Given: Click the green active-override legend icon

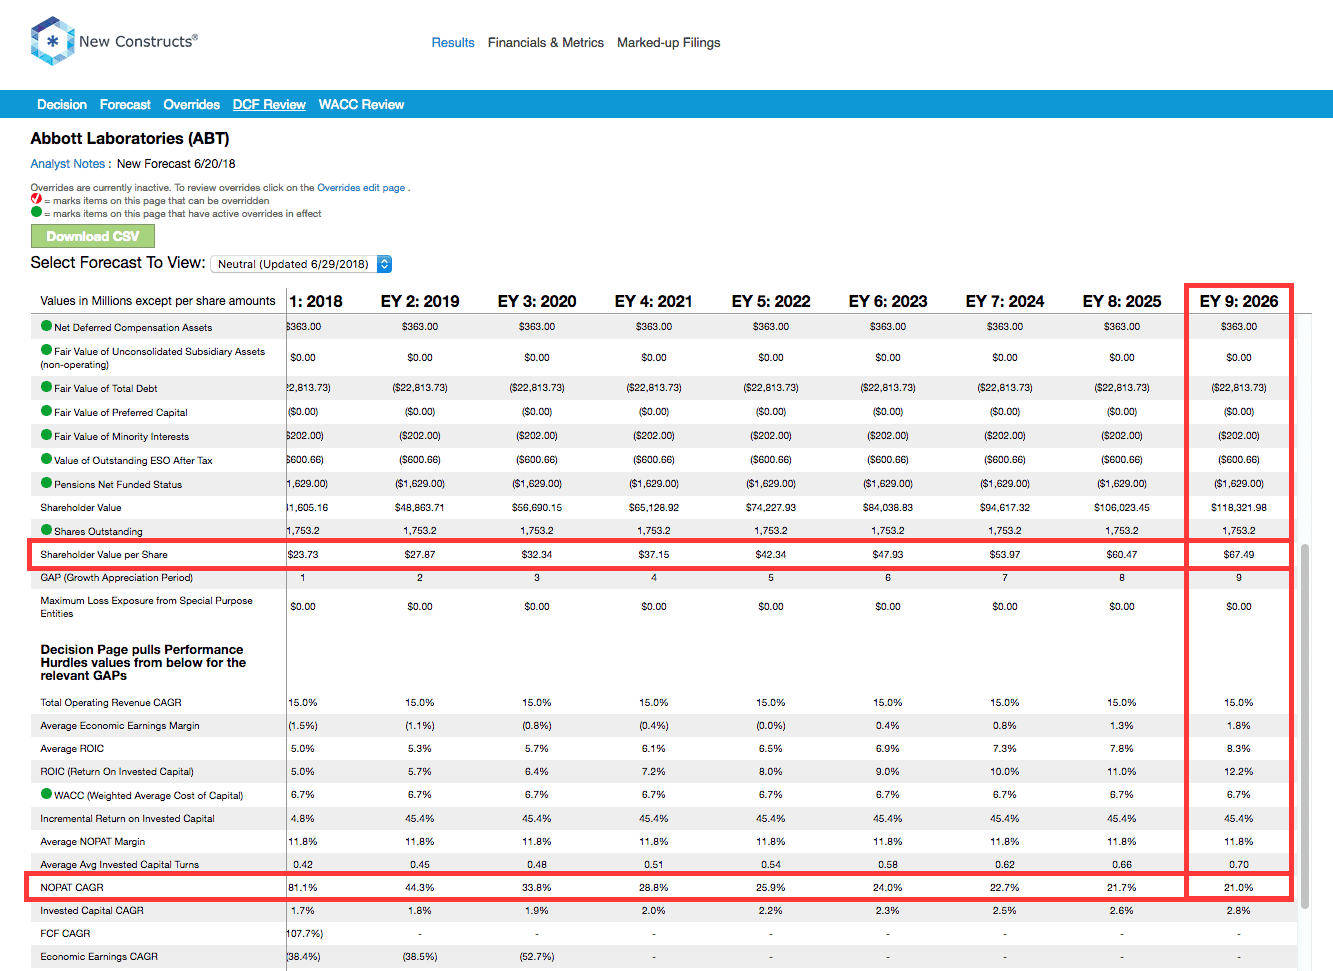Looking at the screenshot, I should click(36, 212).
